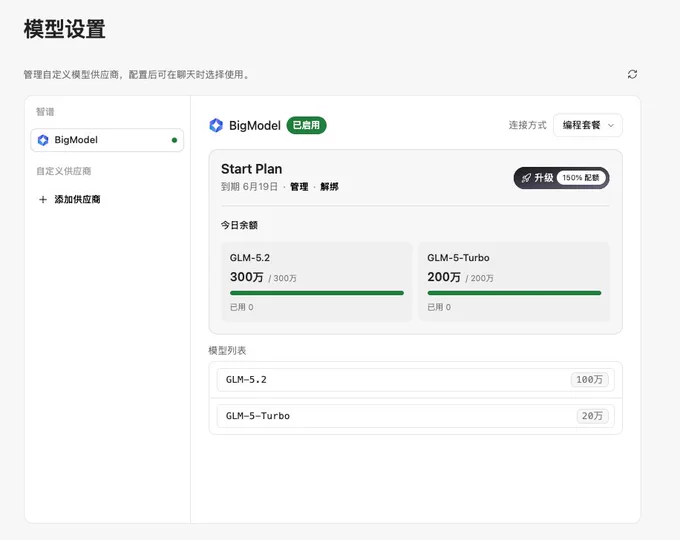Image resolution: width=680 pixels, height=540 pixels.
Task: Click the 20万 badge
Action: 592,416
